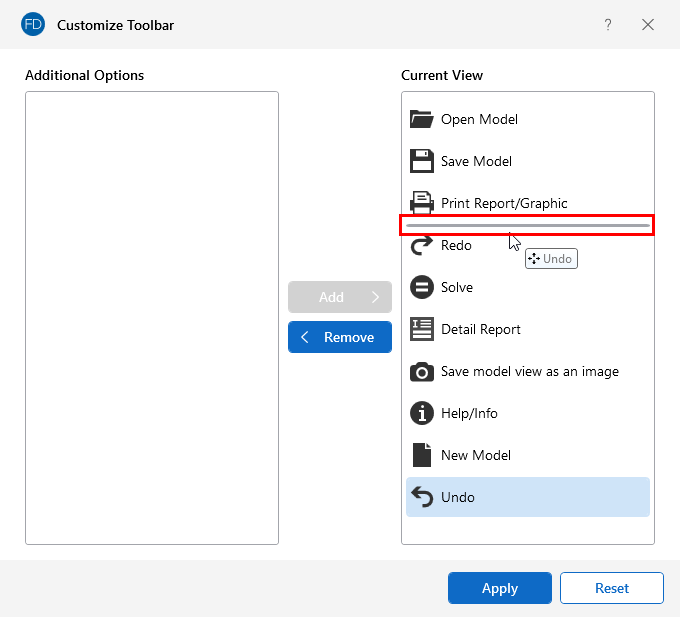This screenshot has height=617, width=680.
Task: Open help via the question mark button
Action: [608, 25]
